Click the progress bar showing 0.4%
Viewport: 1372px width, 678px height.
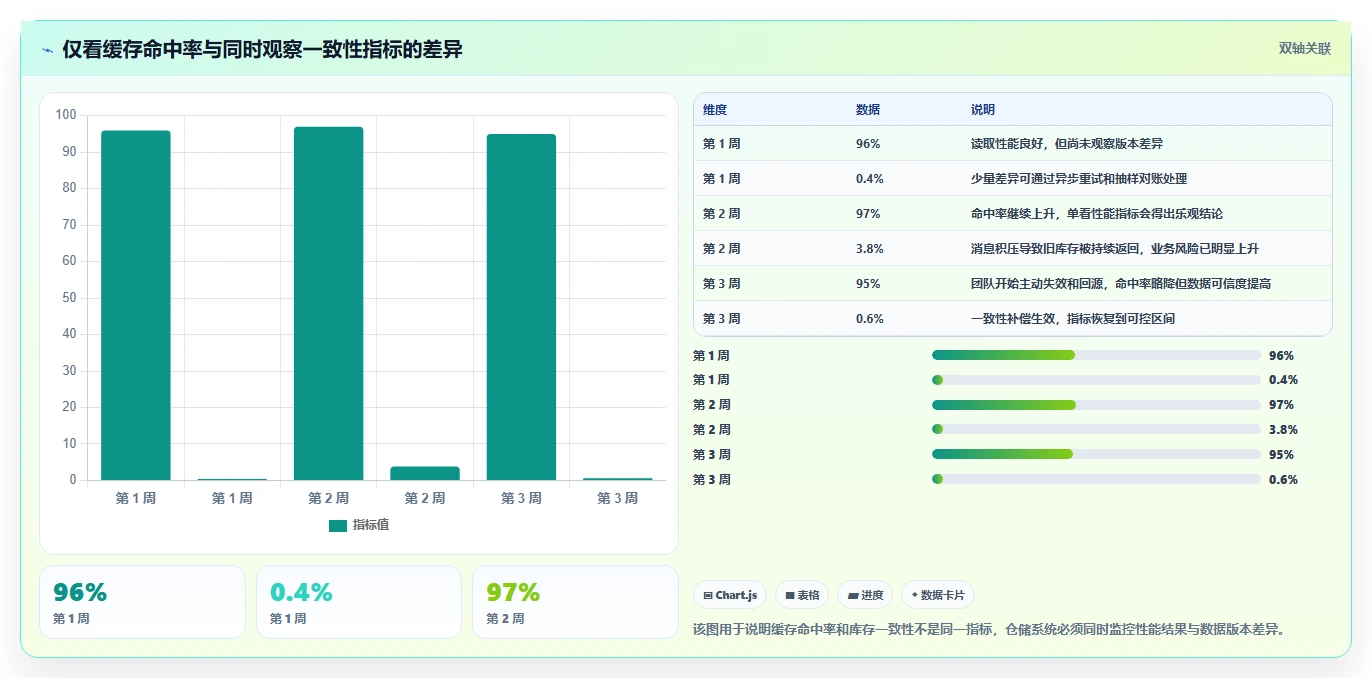1096,380
